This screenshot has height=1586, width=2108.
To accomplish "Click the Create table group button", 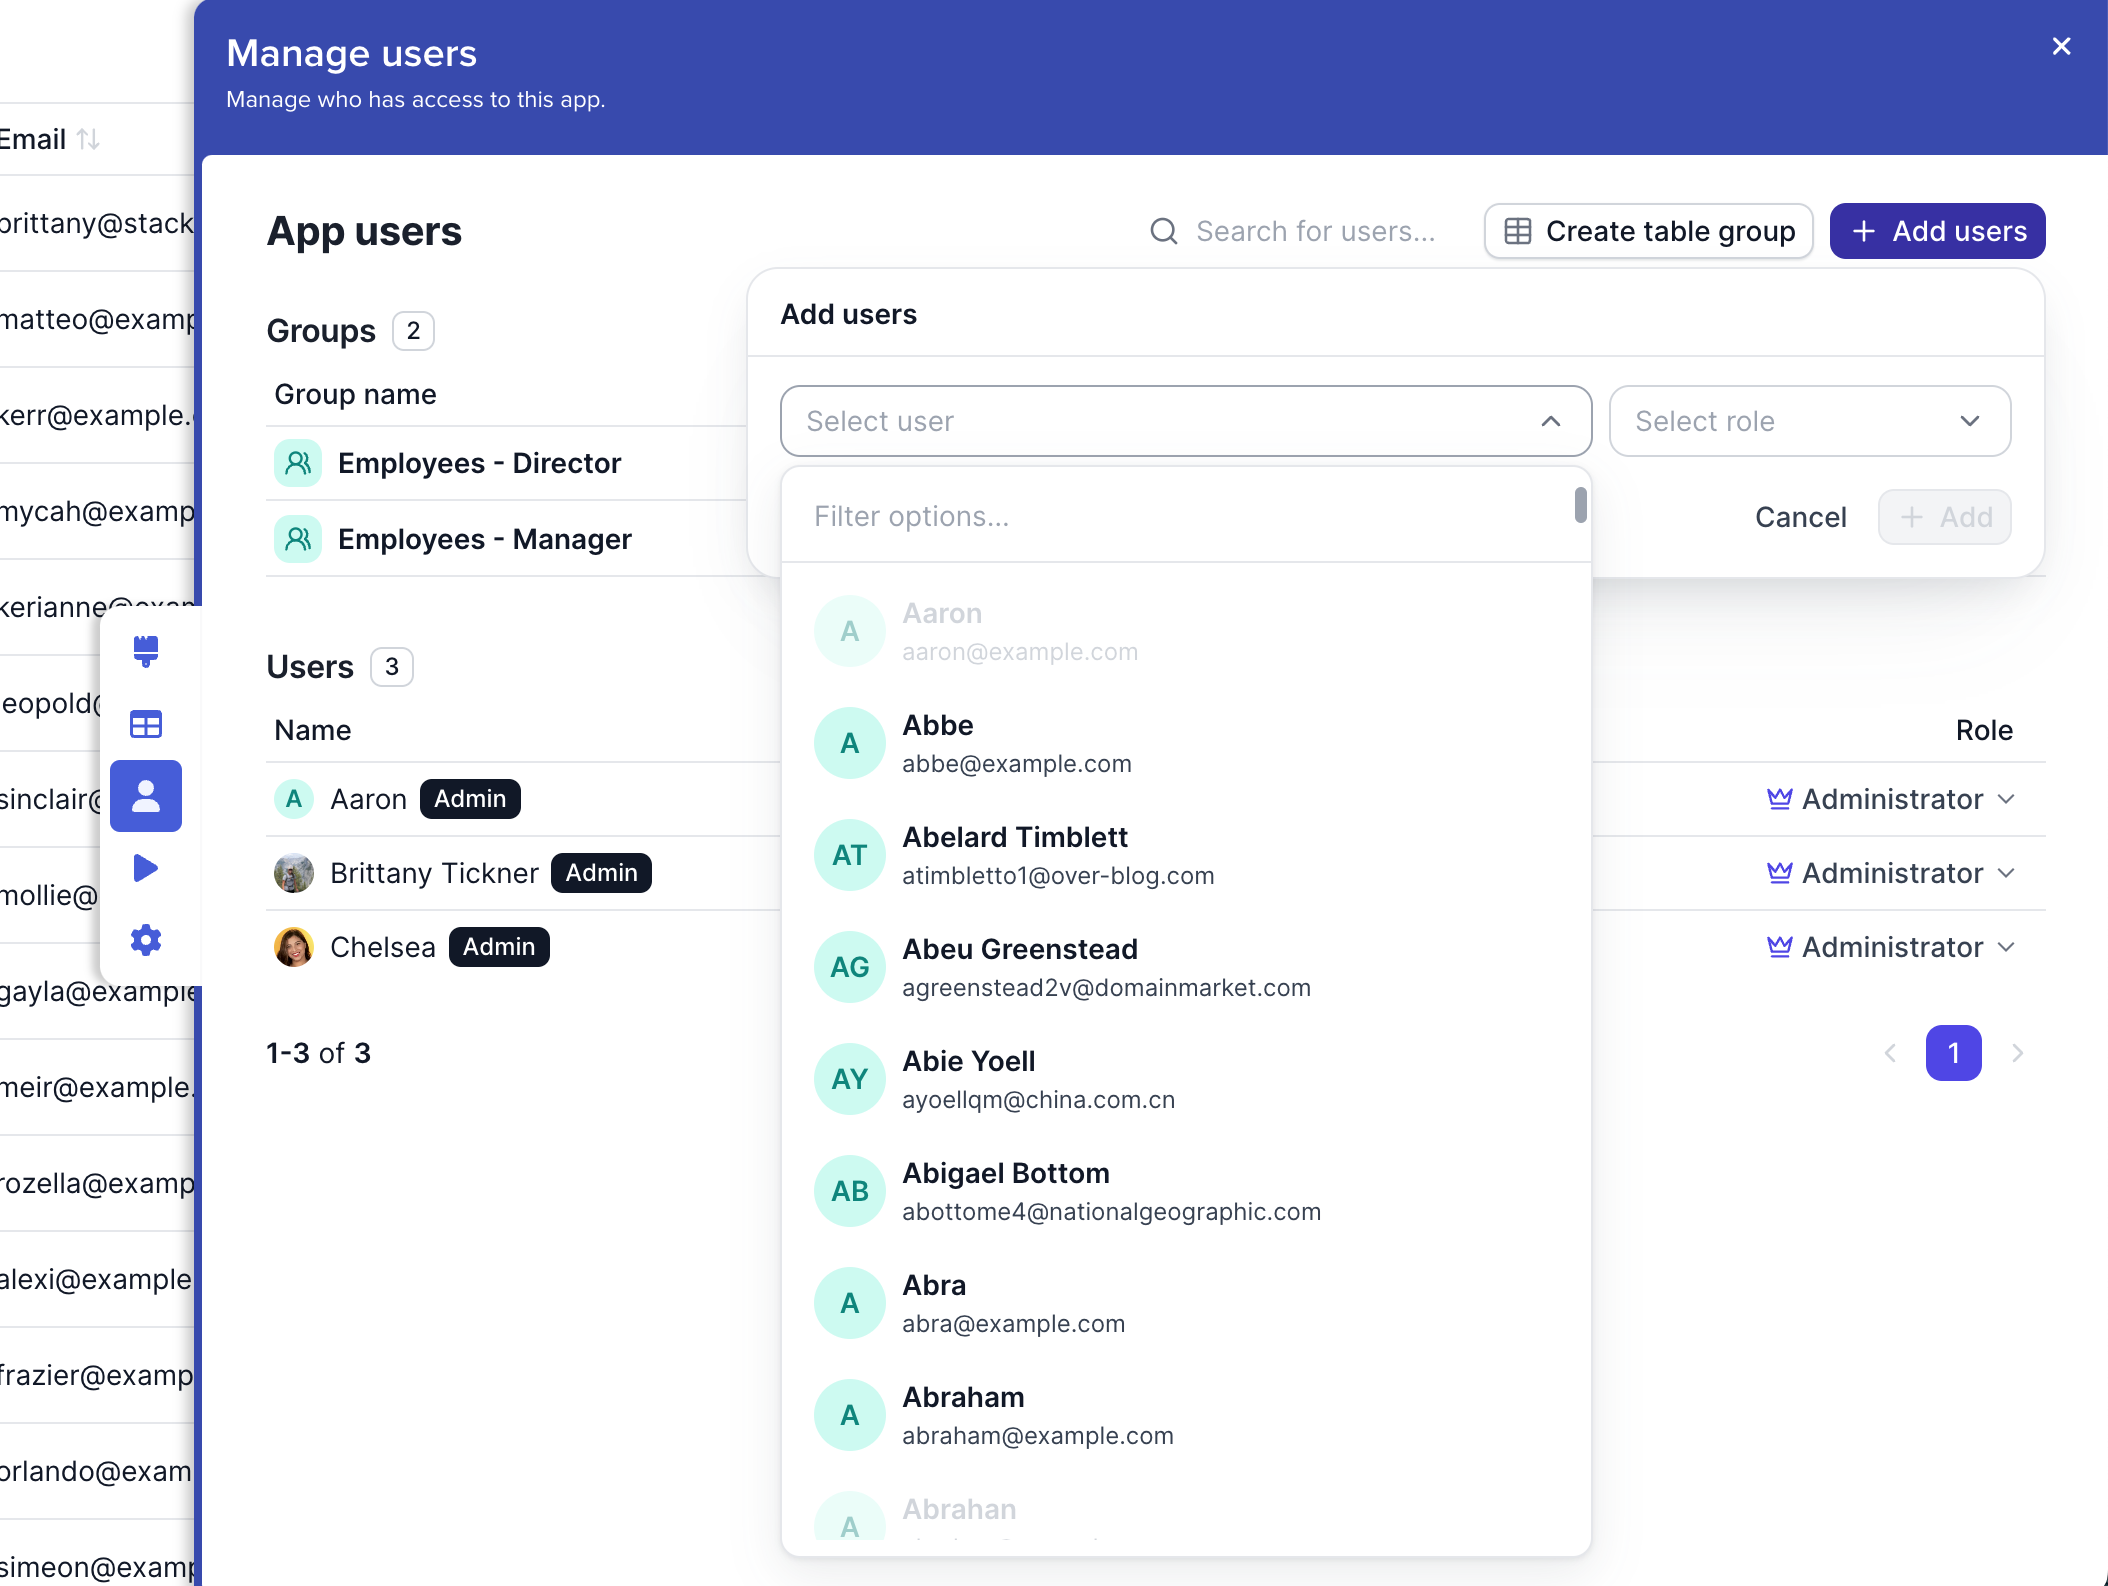I will (x=1649, y=231).
